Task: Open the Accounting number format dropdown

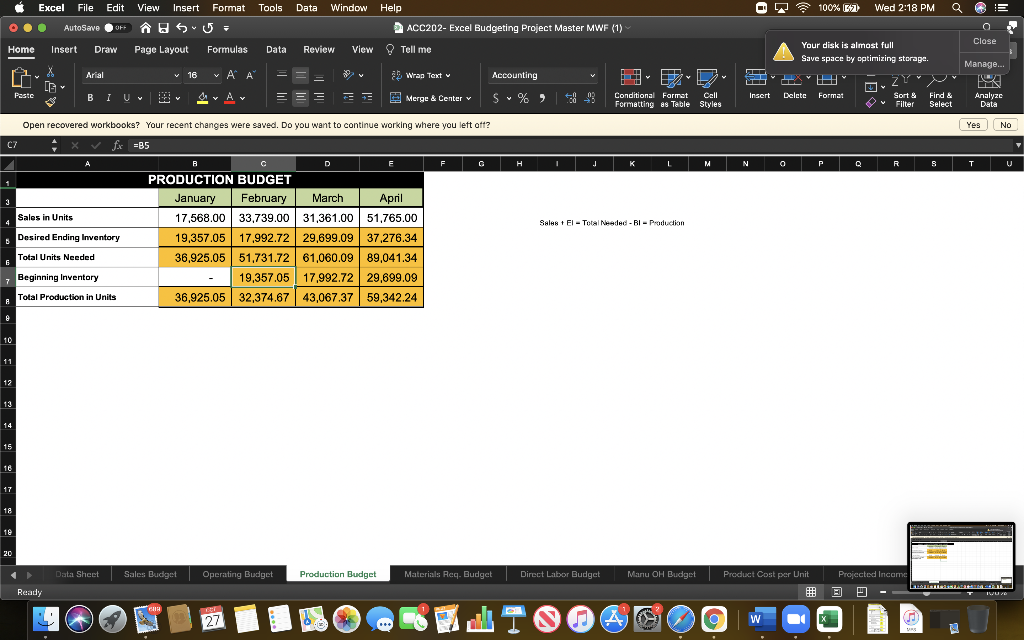Action: [541, 74]
